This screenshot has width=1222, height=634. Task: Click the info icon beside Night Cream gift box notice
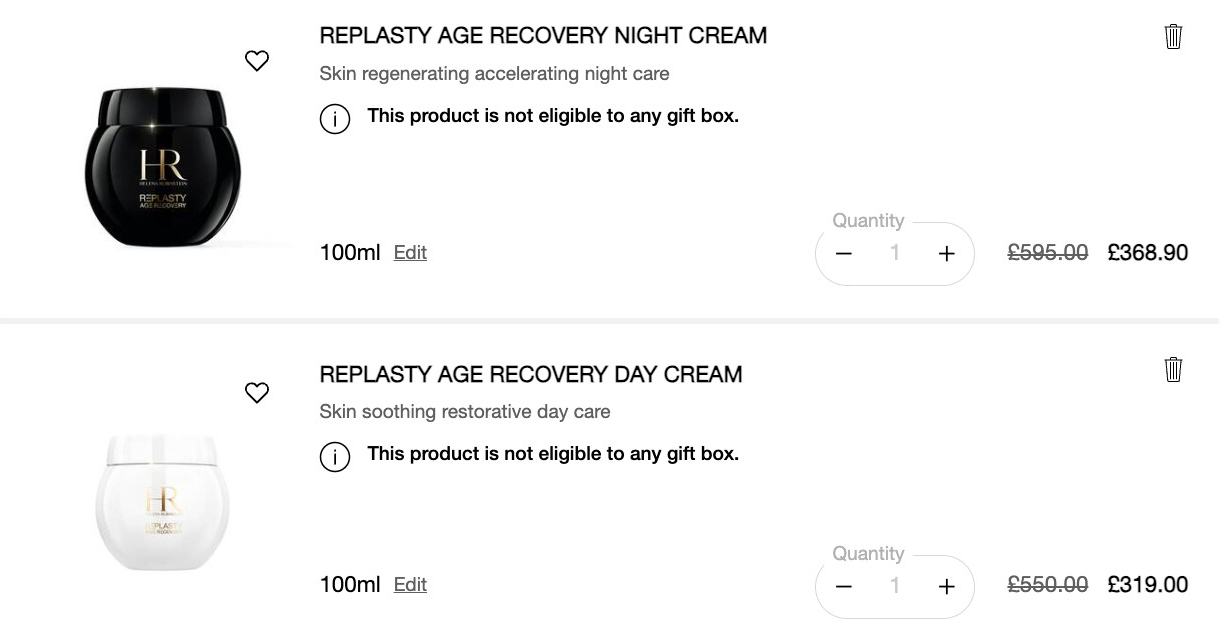[x=335, y=119]
